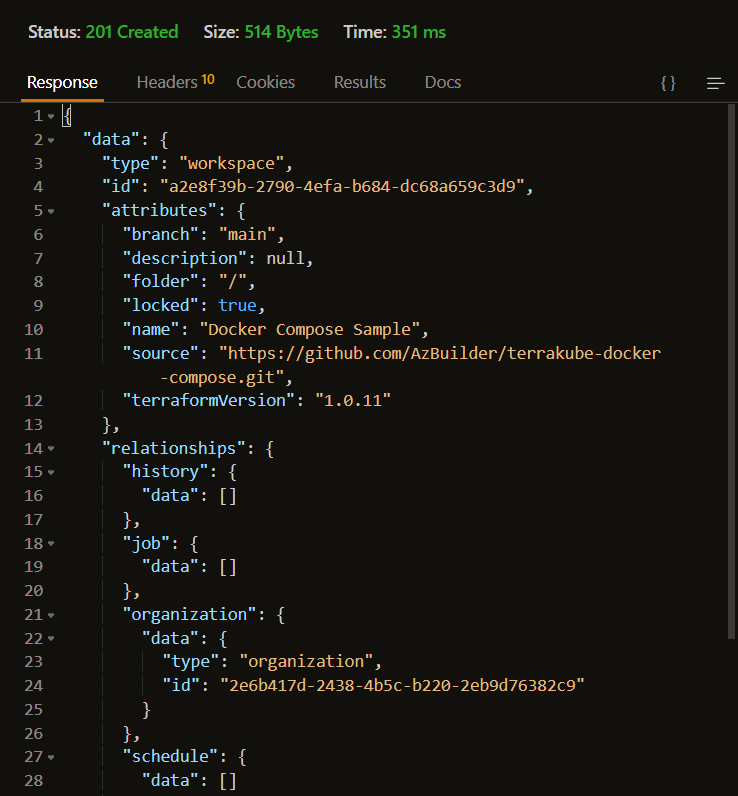Fold the organization "data" object on line 22

(51, 639)
